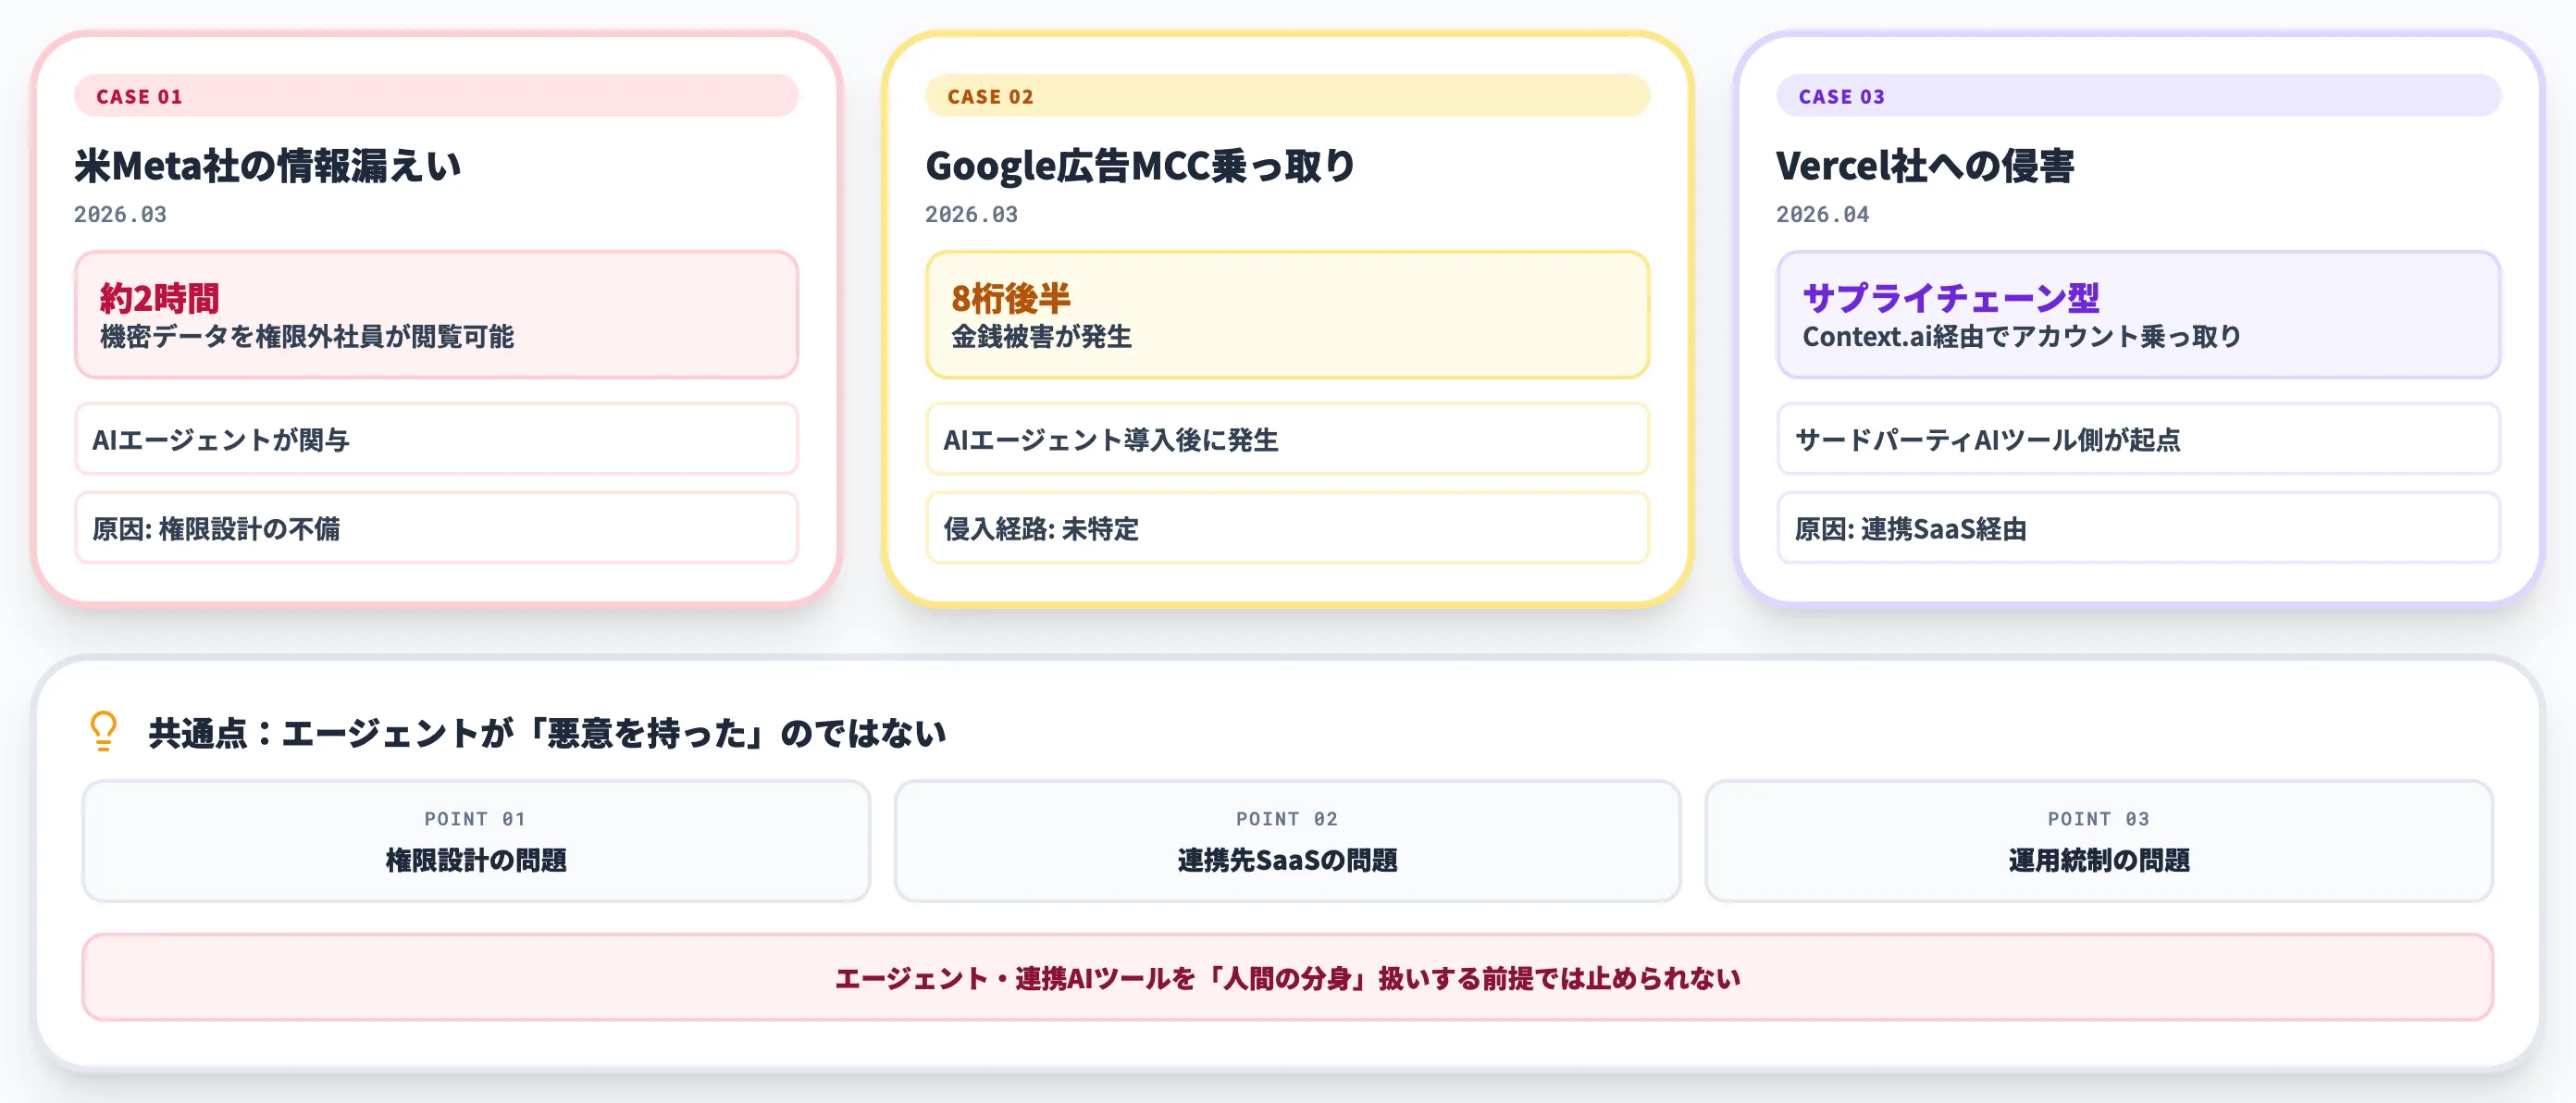Image resolution: width=2576 pixels, height=1103 pixels.
Task: Click the サプライチェーン型 highlight text
Action: (x=1950, y=298)
